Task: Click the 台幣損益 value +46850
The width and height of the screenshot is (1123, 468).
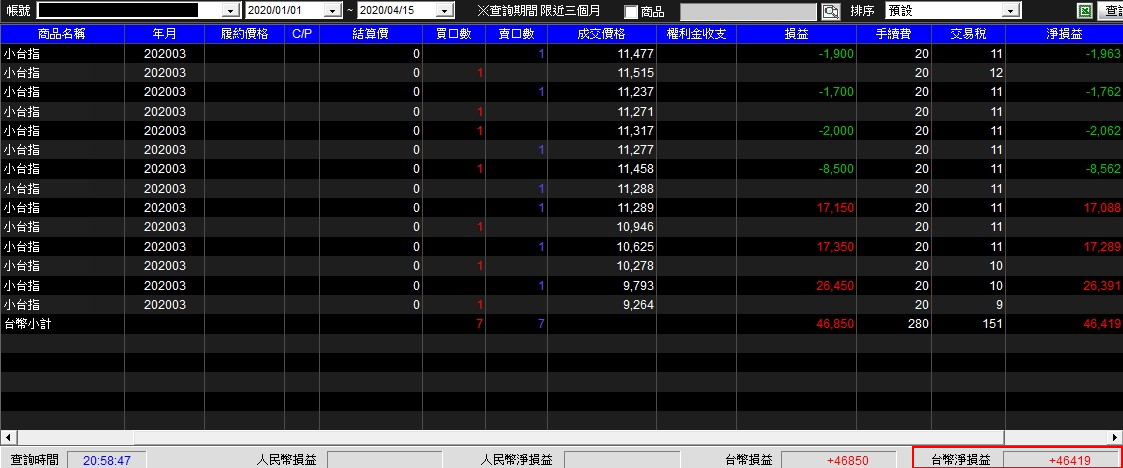Action: [839, 460]
